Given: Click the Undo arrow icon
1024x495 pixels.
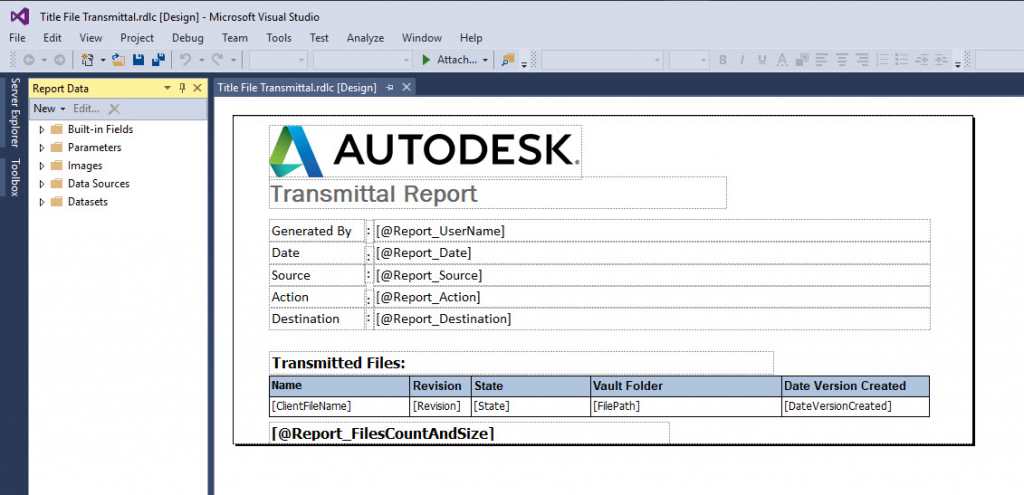Looking at the screenshot, I should point(185,60).
